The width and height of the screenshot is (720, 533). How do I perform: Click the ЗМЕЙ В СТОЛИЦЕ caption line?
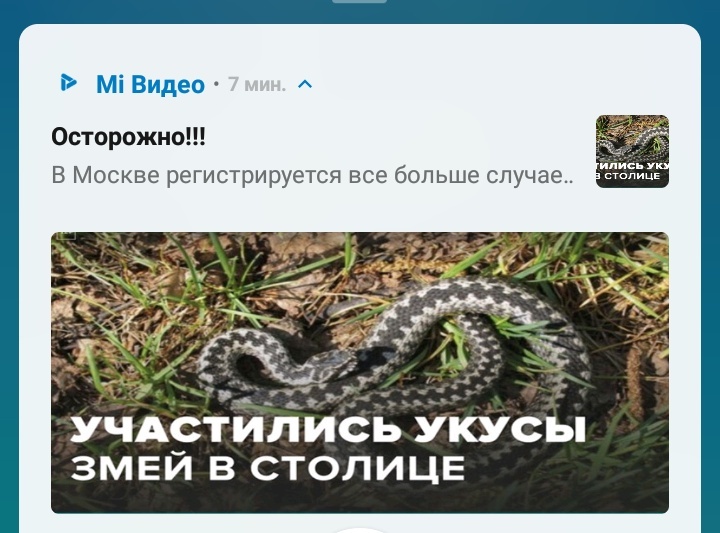pyautogui.click(x=268, y=468)
